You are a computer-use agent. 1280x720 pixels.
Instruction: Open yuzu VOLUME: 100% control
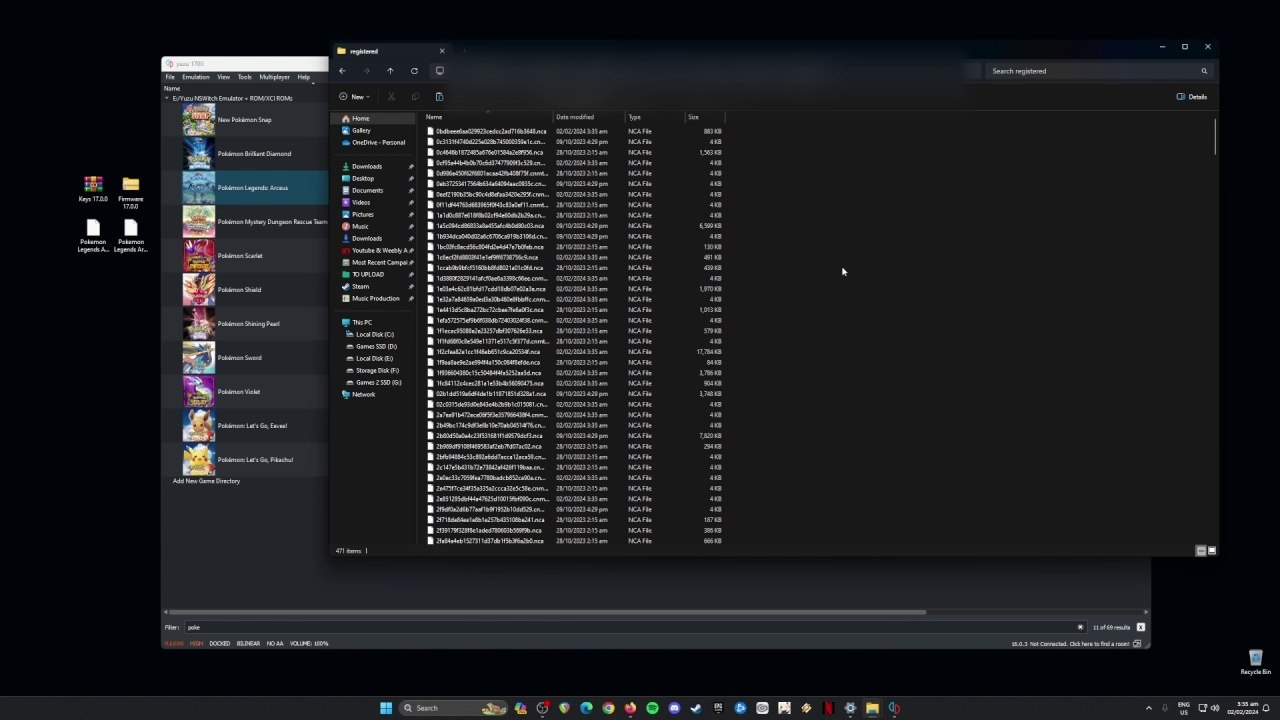point(308,643)
